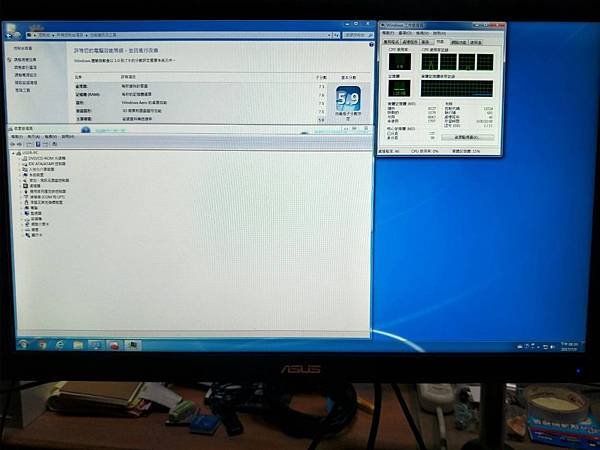Click the blue help icon in Performance Information
This screenshot has height=450, width=600.
371,45
